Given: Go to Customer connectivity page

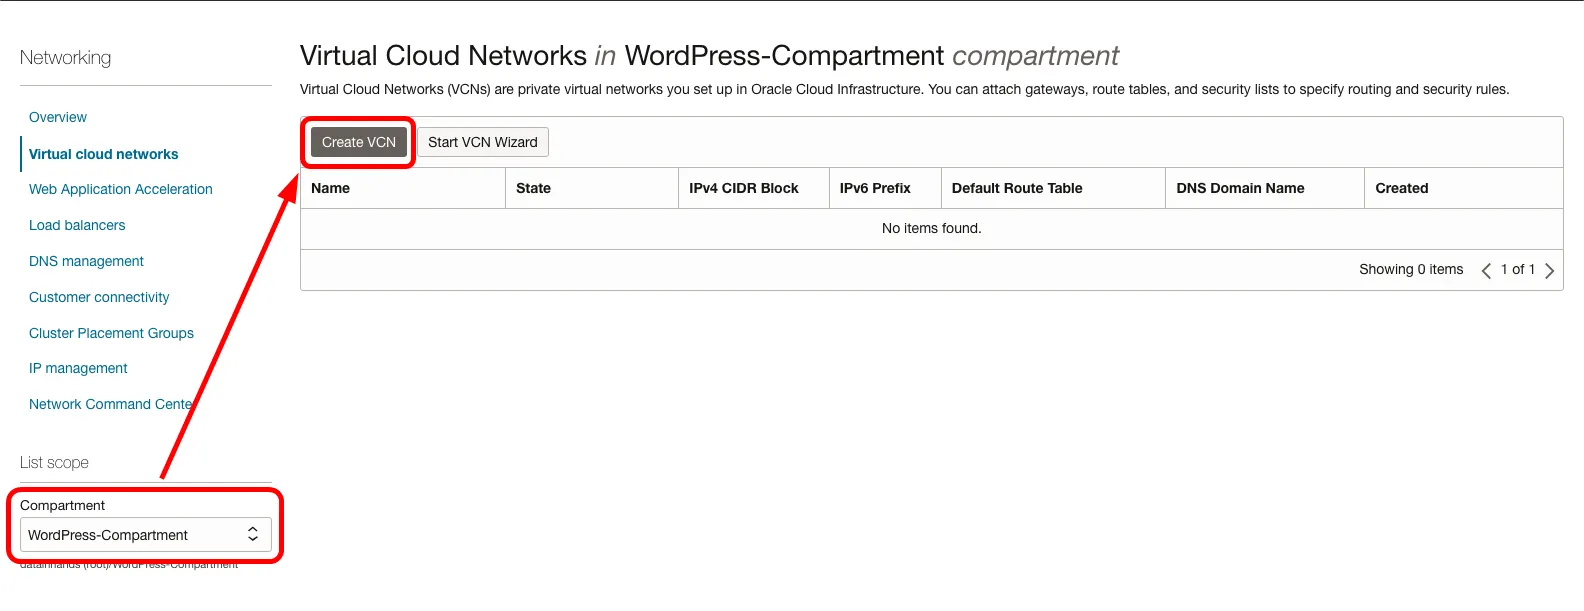Looking at the screenshot, I should pos(99,297).
